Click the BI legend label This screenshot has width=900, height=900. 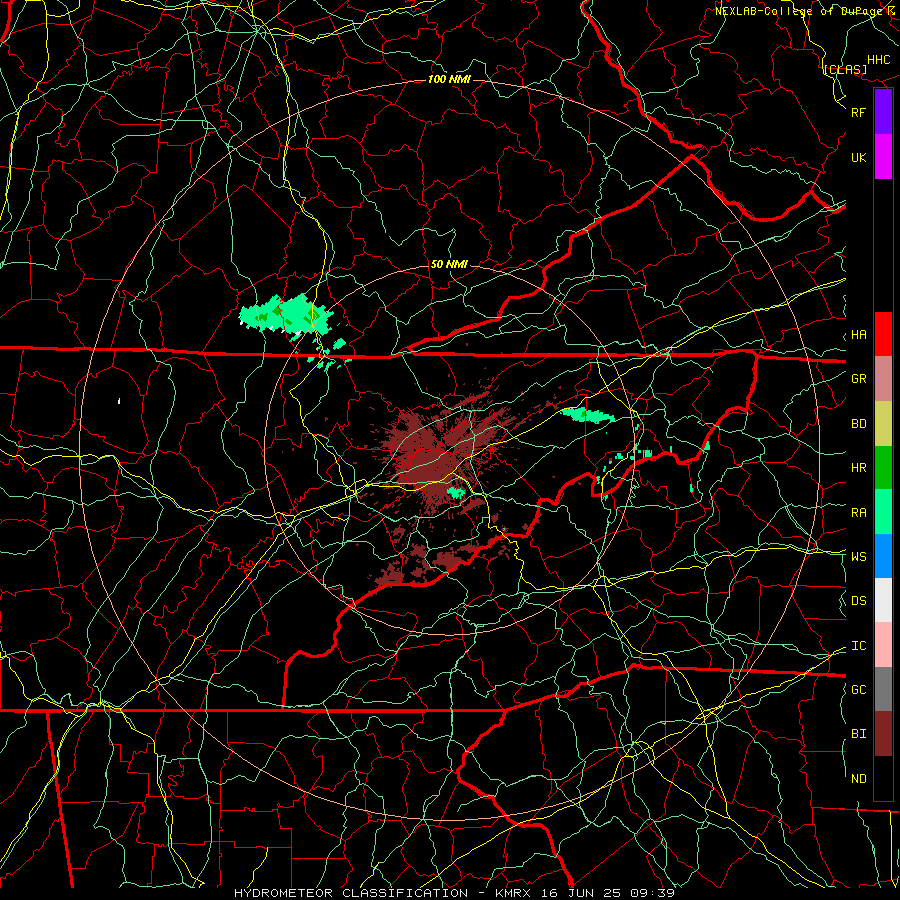click(x=858, y=734)
